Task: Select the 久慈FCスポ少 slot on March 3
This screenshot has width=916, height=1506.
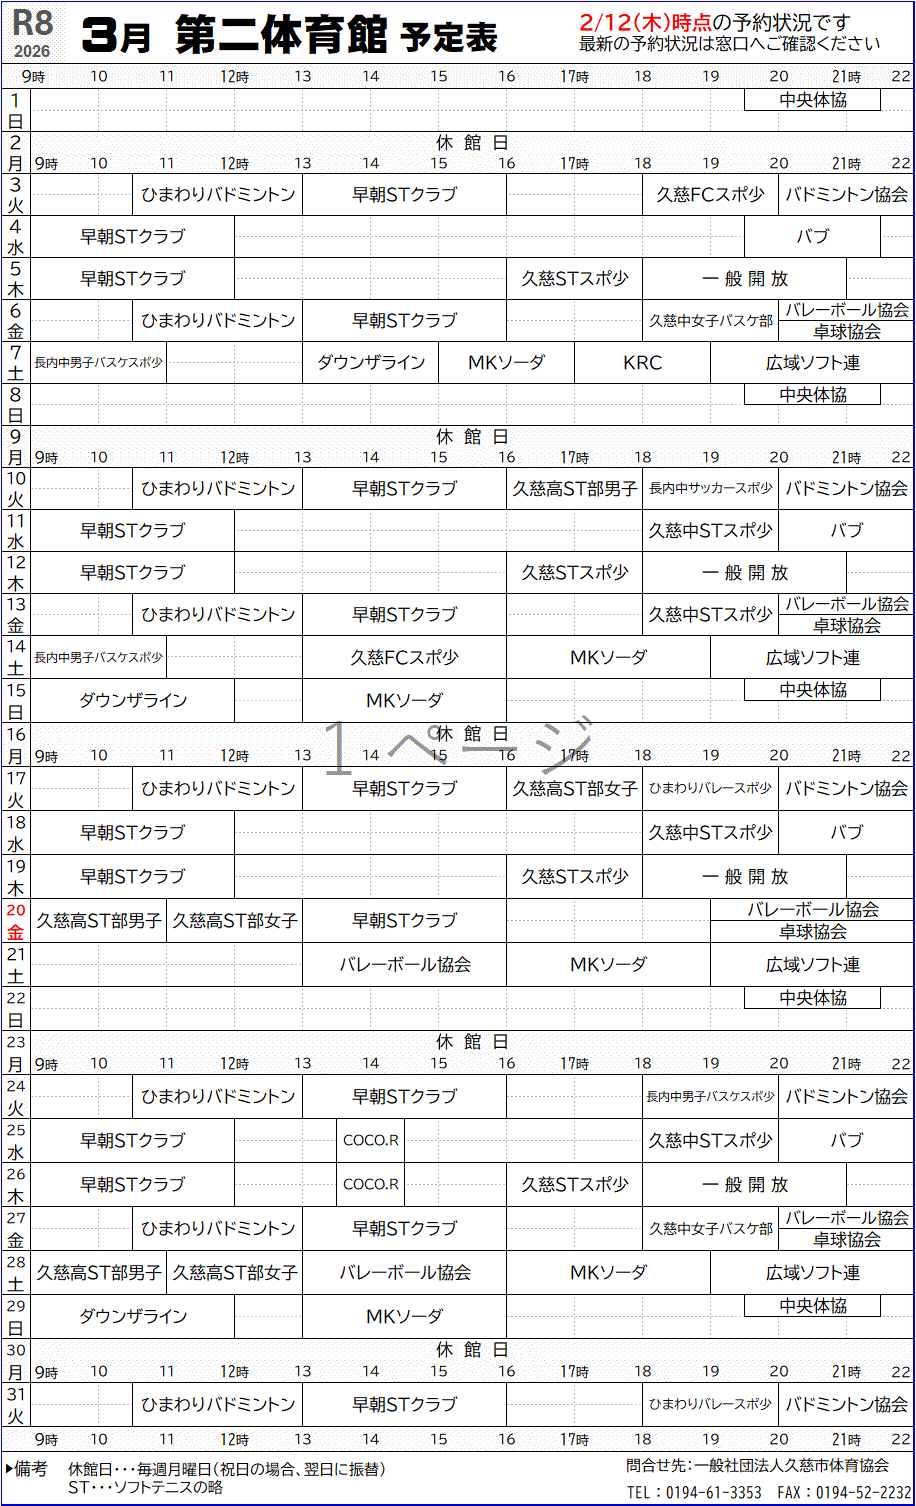Action: tap(710, 195)
